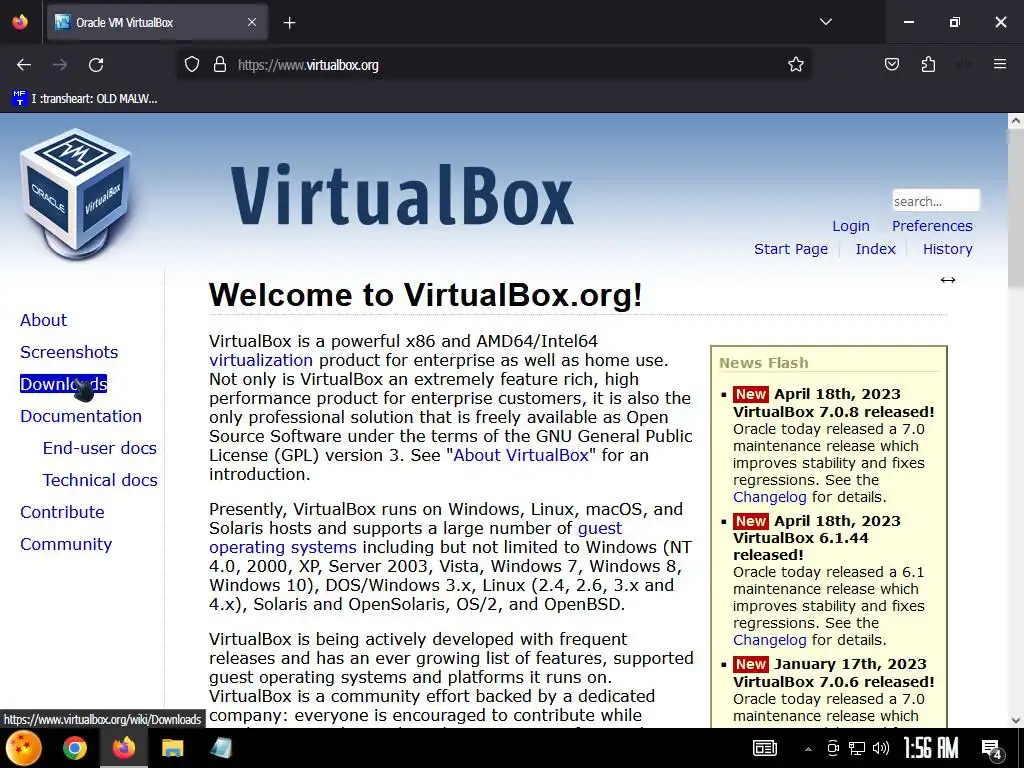The image size is (1024, 768).
Task: Open the Contribute sidebar link
Action: tap(62, 512)
